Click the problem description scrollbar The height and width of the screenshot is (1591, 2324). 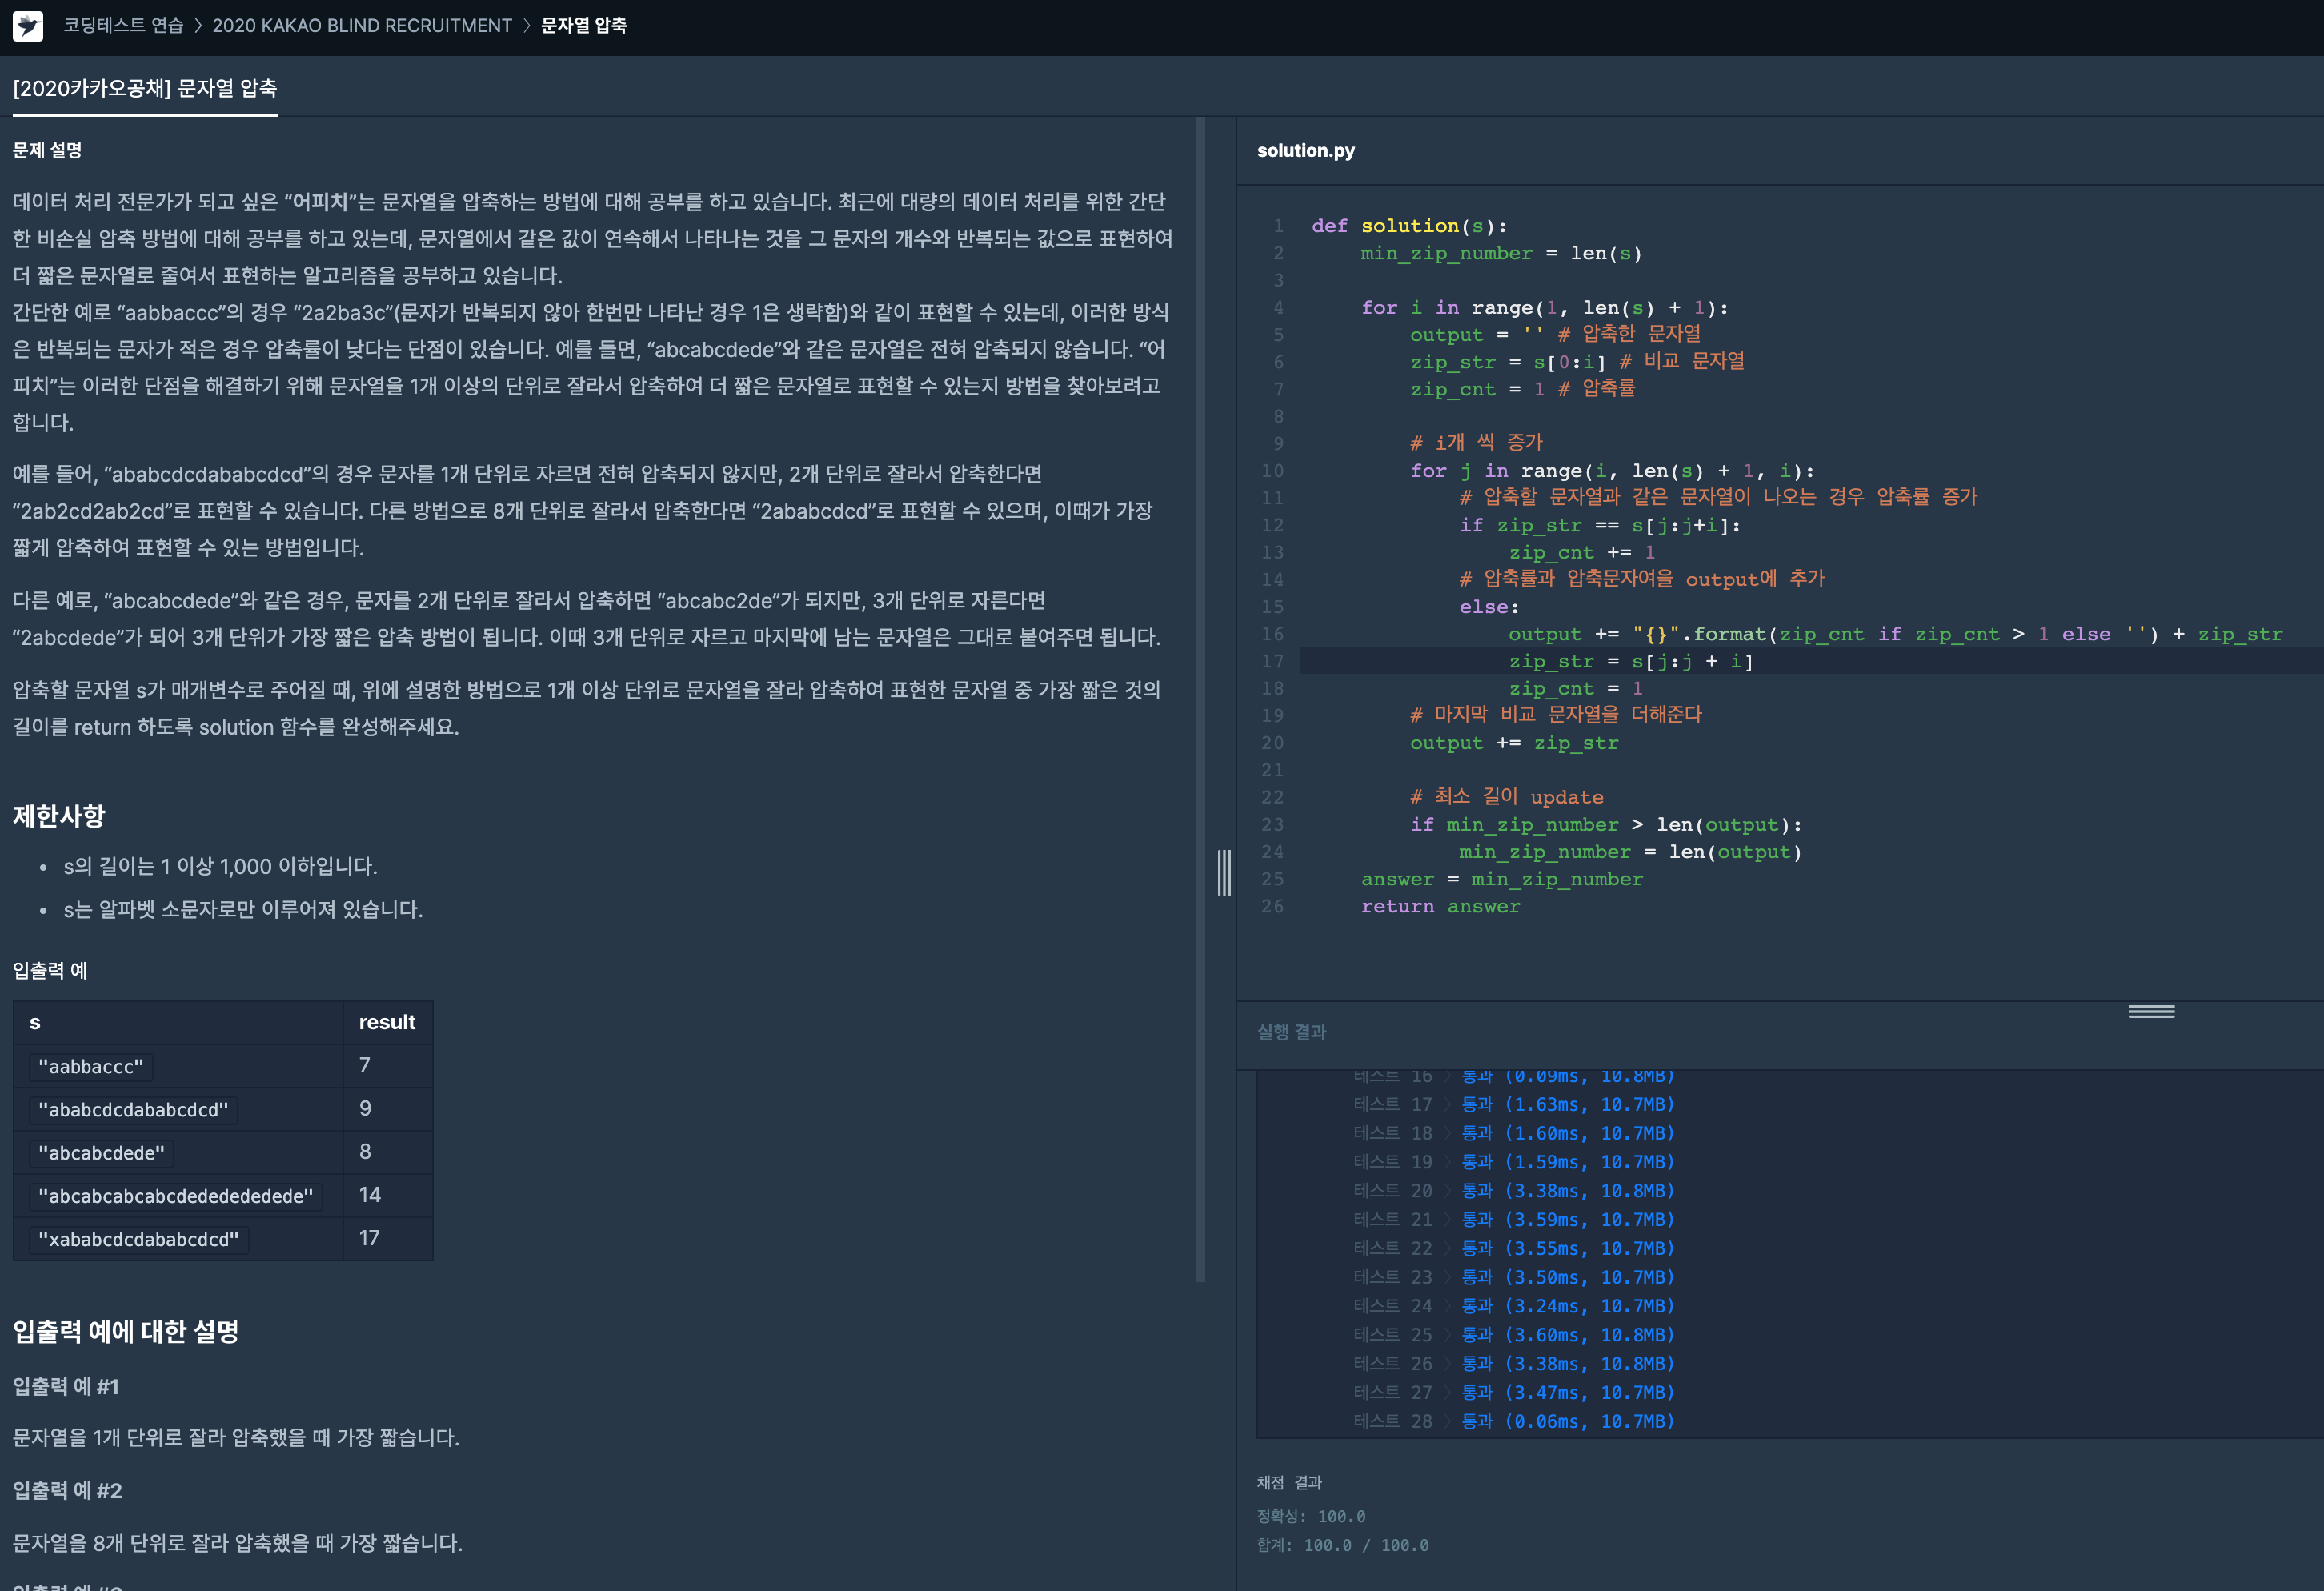coord(1200,700)
